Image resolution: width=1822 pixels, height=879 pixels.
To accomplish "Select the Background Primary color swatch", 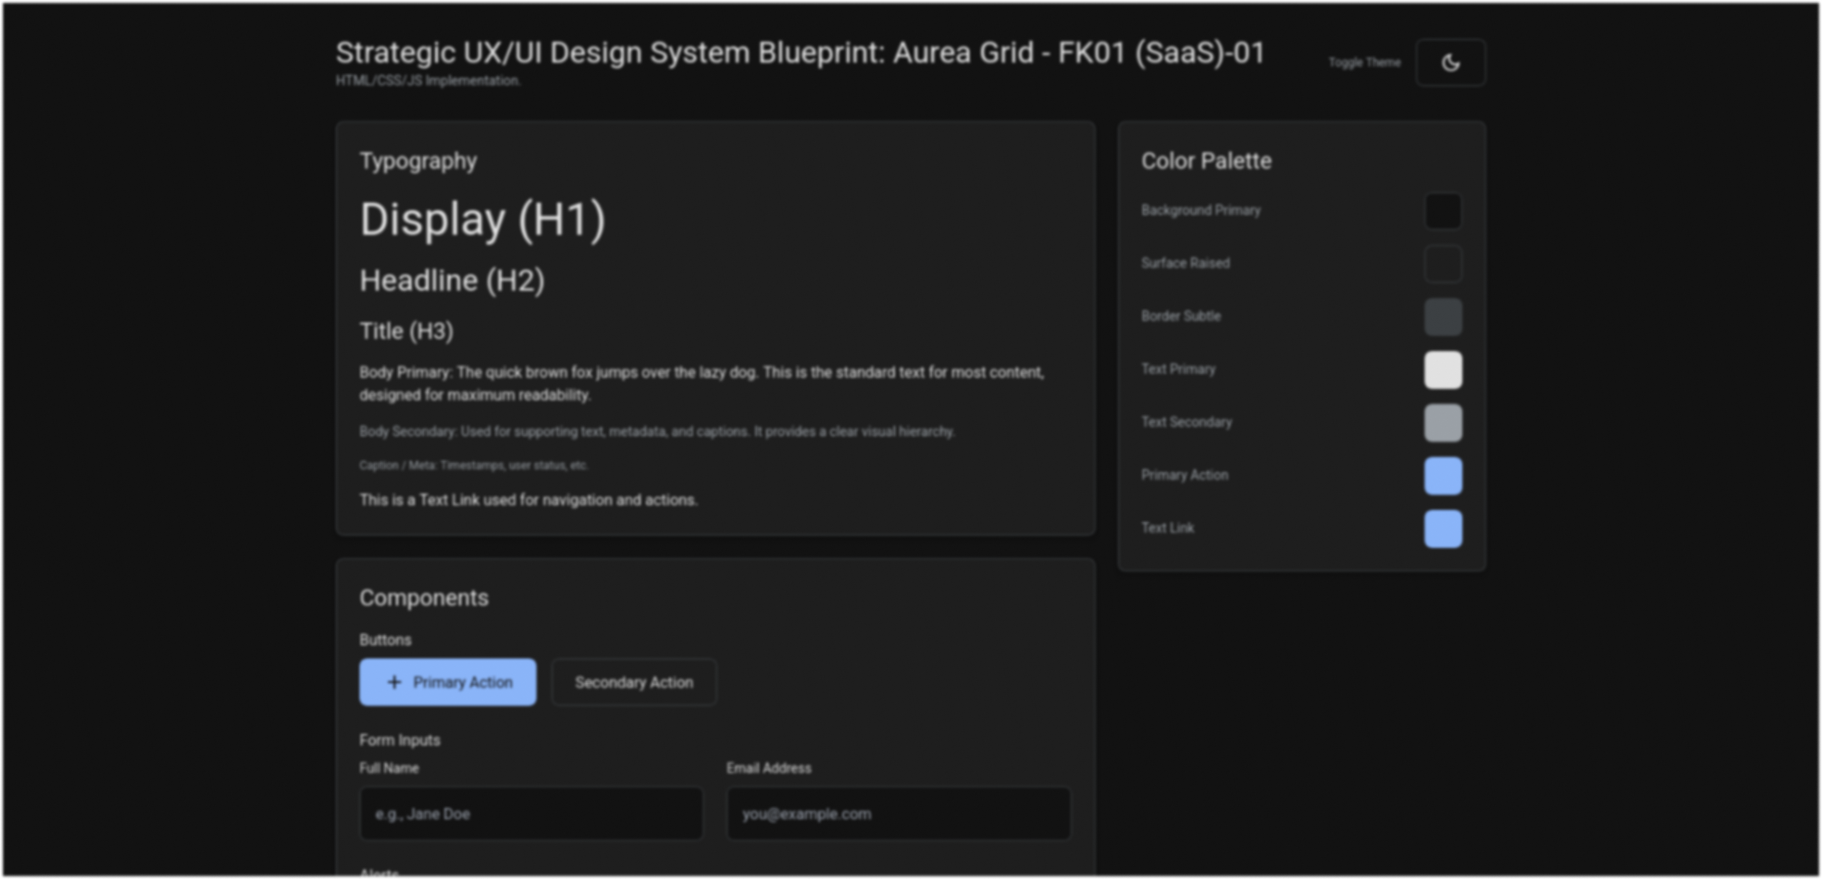I will [x=1442, y=211].
